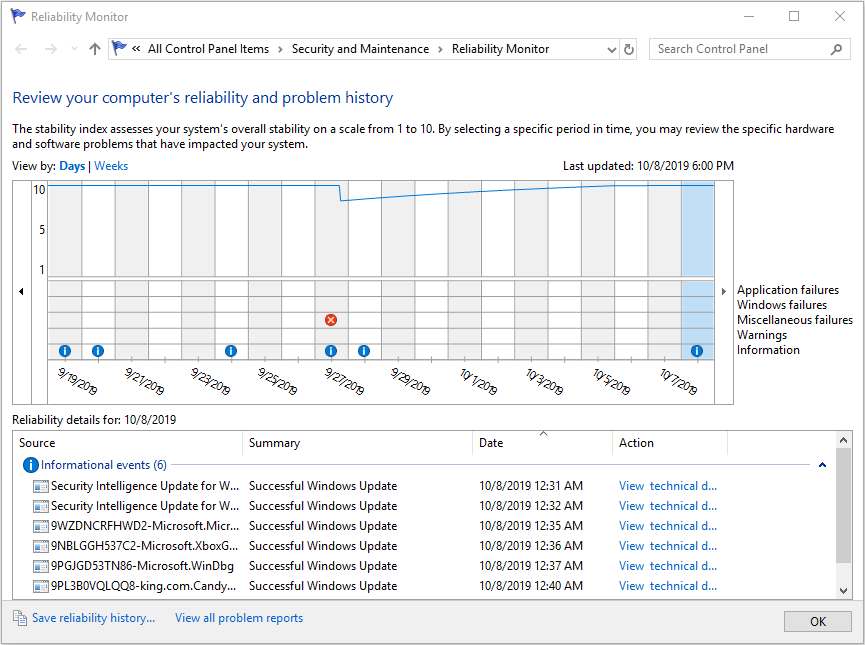Select the information icon on 9/24/2019
The width and height of the screenshot is (865, 645).
(x=231, y=351)
